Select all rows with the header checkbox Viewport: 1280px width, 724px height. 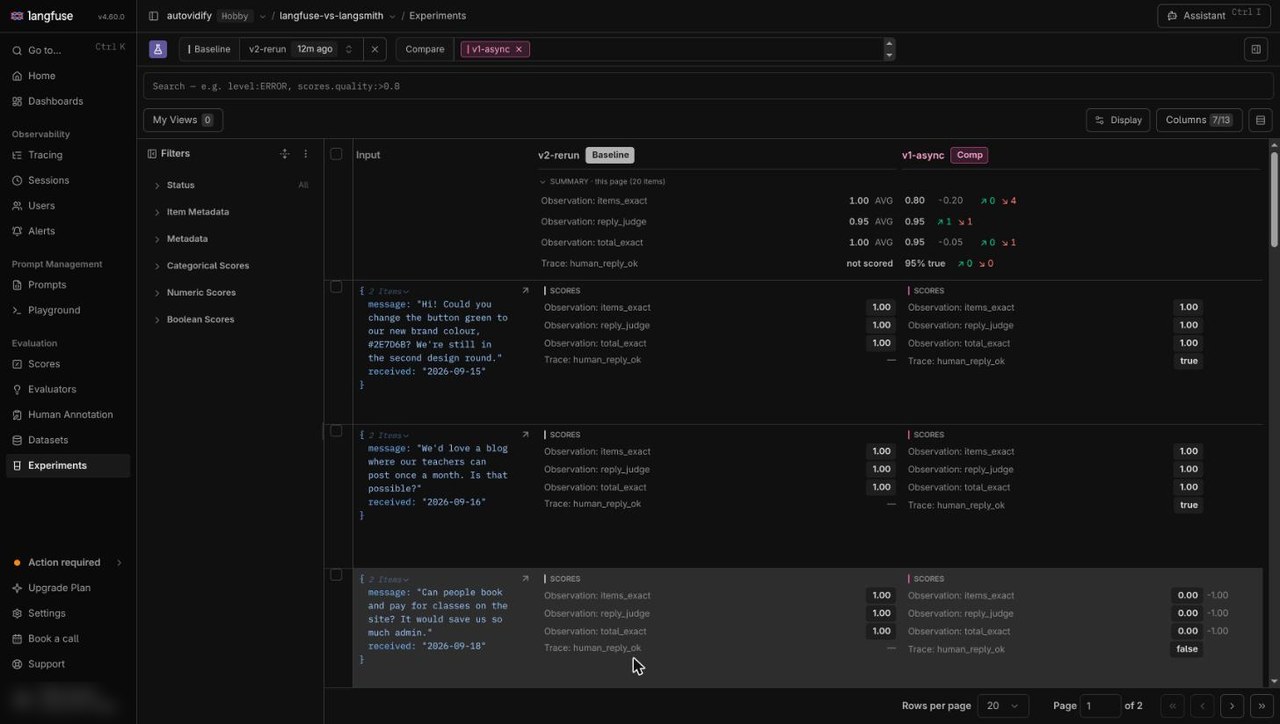(x=336, y=154)
